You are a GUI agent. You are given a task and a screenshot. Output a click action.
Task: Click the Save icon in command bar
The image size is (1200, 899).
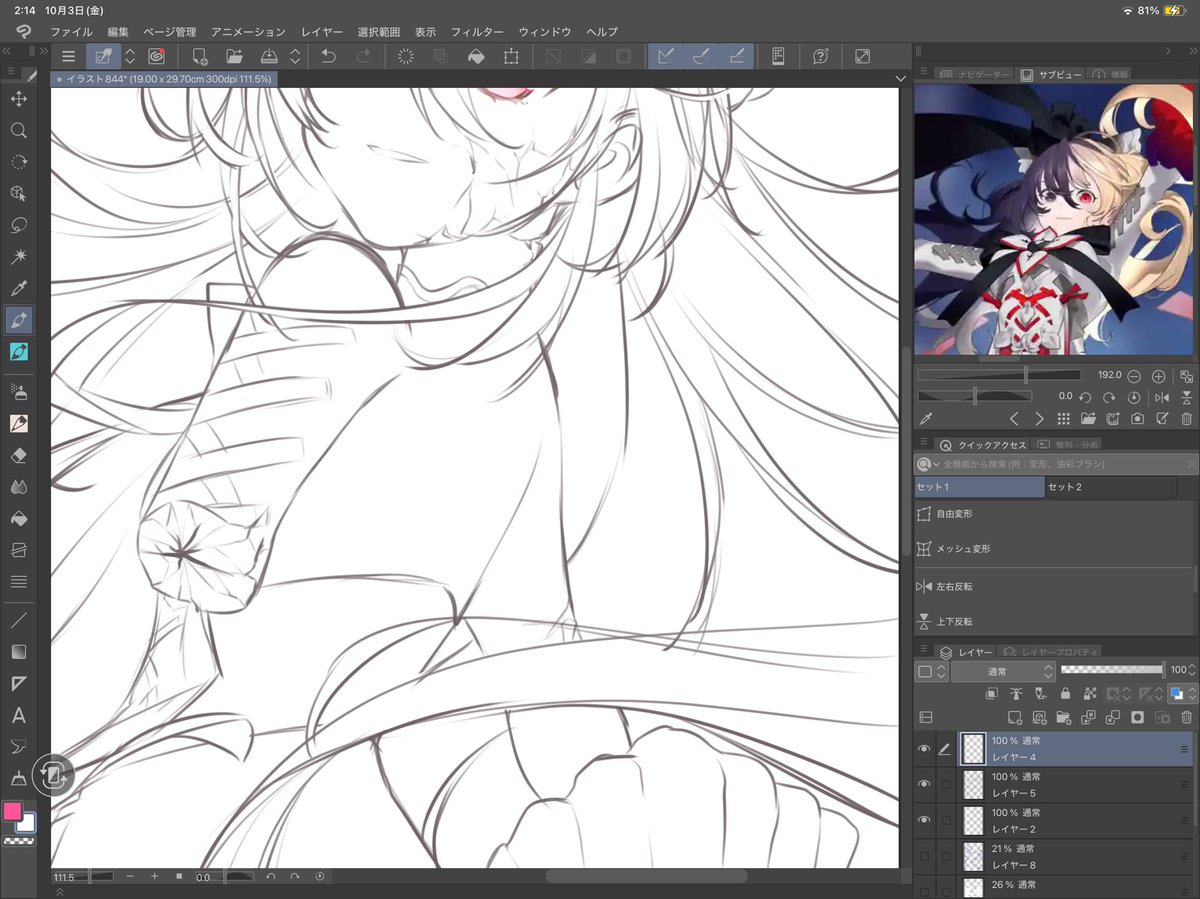[x=269, y=57]
